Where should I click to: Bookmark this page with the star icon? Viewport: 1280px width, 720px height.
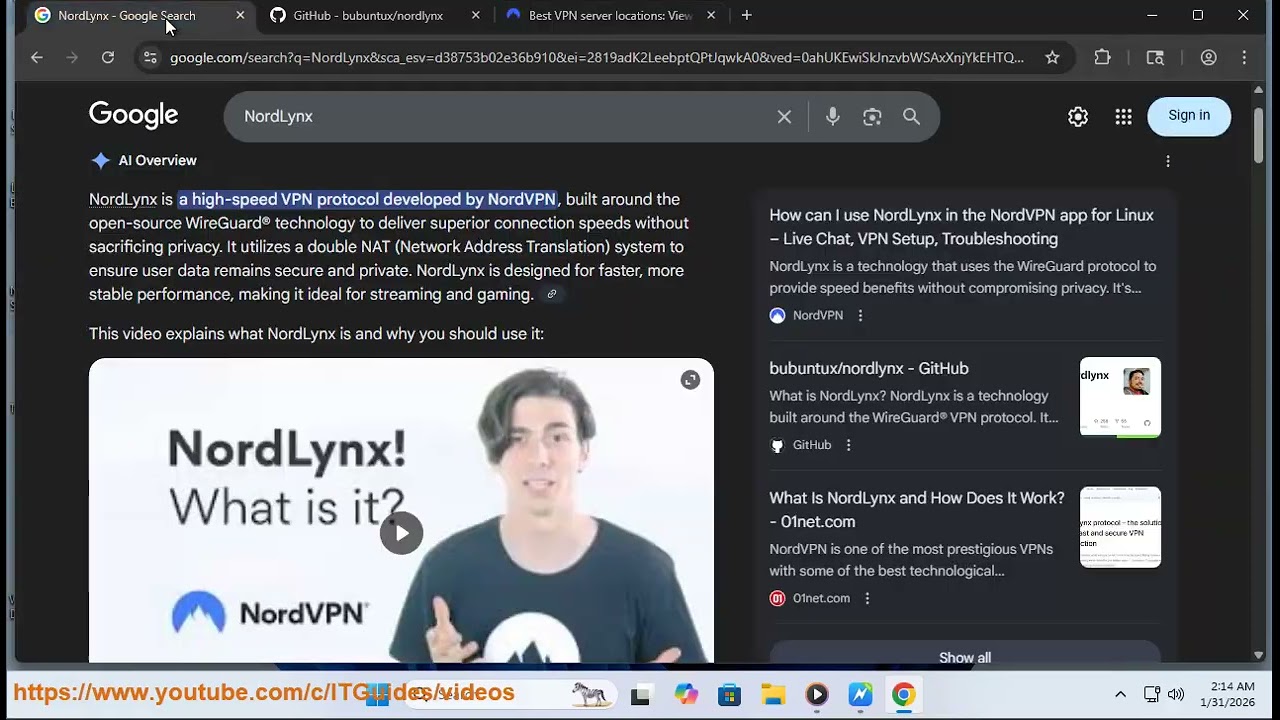click(x=1052, y=58)
